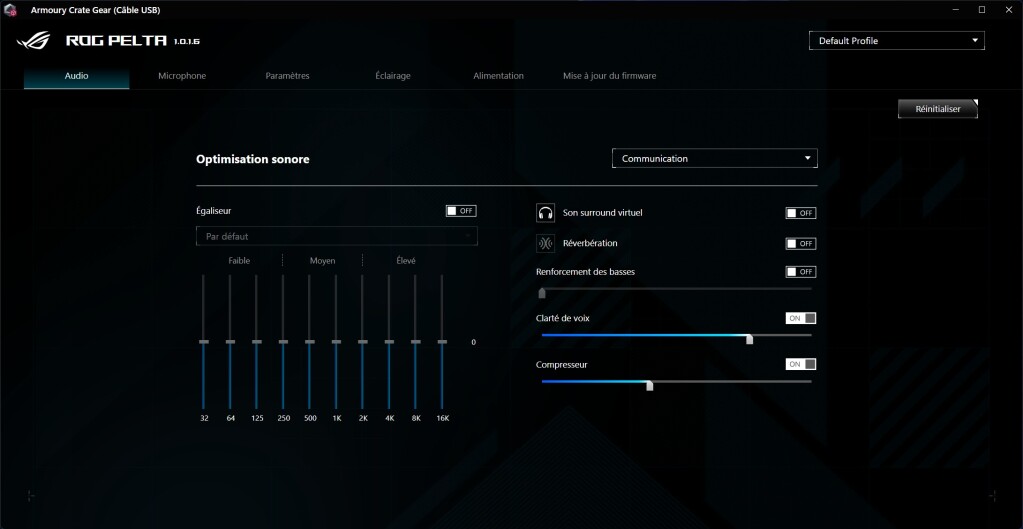Click the Renforcement des basses slider handle

coord(542,294)
